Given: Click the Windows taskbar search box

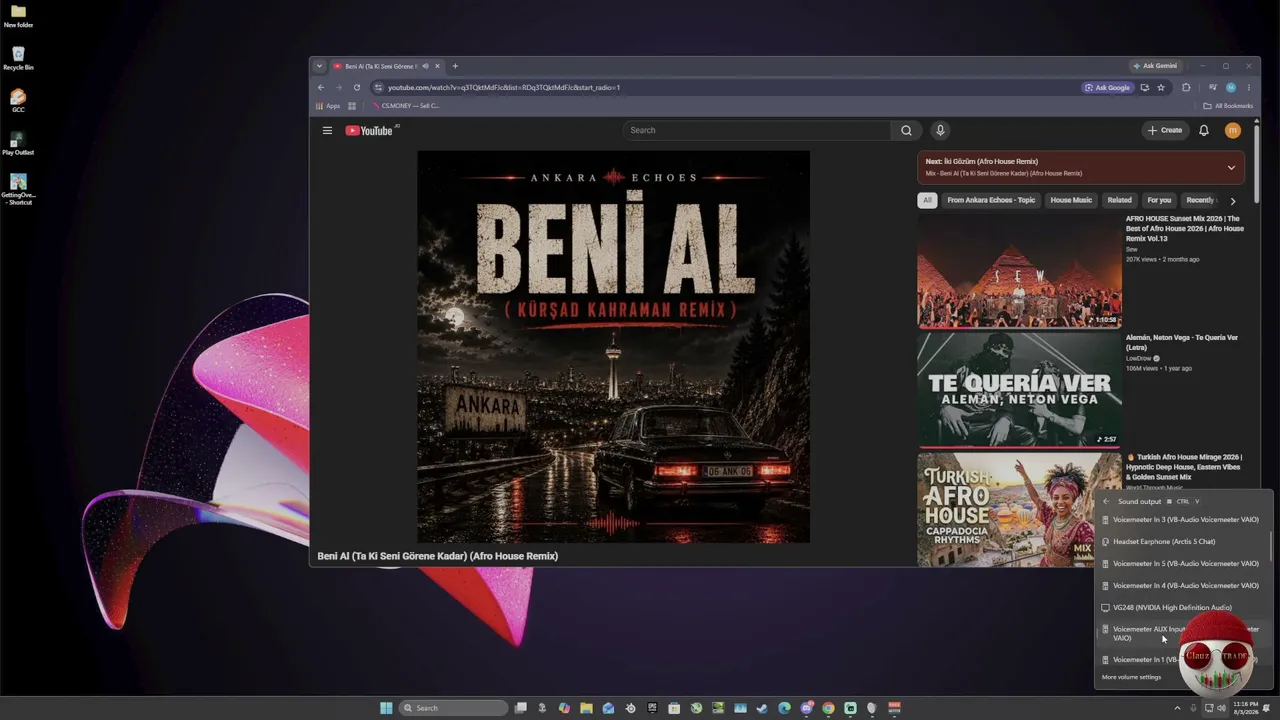Looking at the screenshot, I should [x=453, y=708].
